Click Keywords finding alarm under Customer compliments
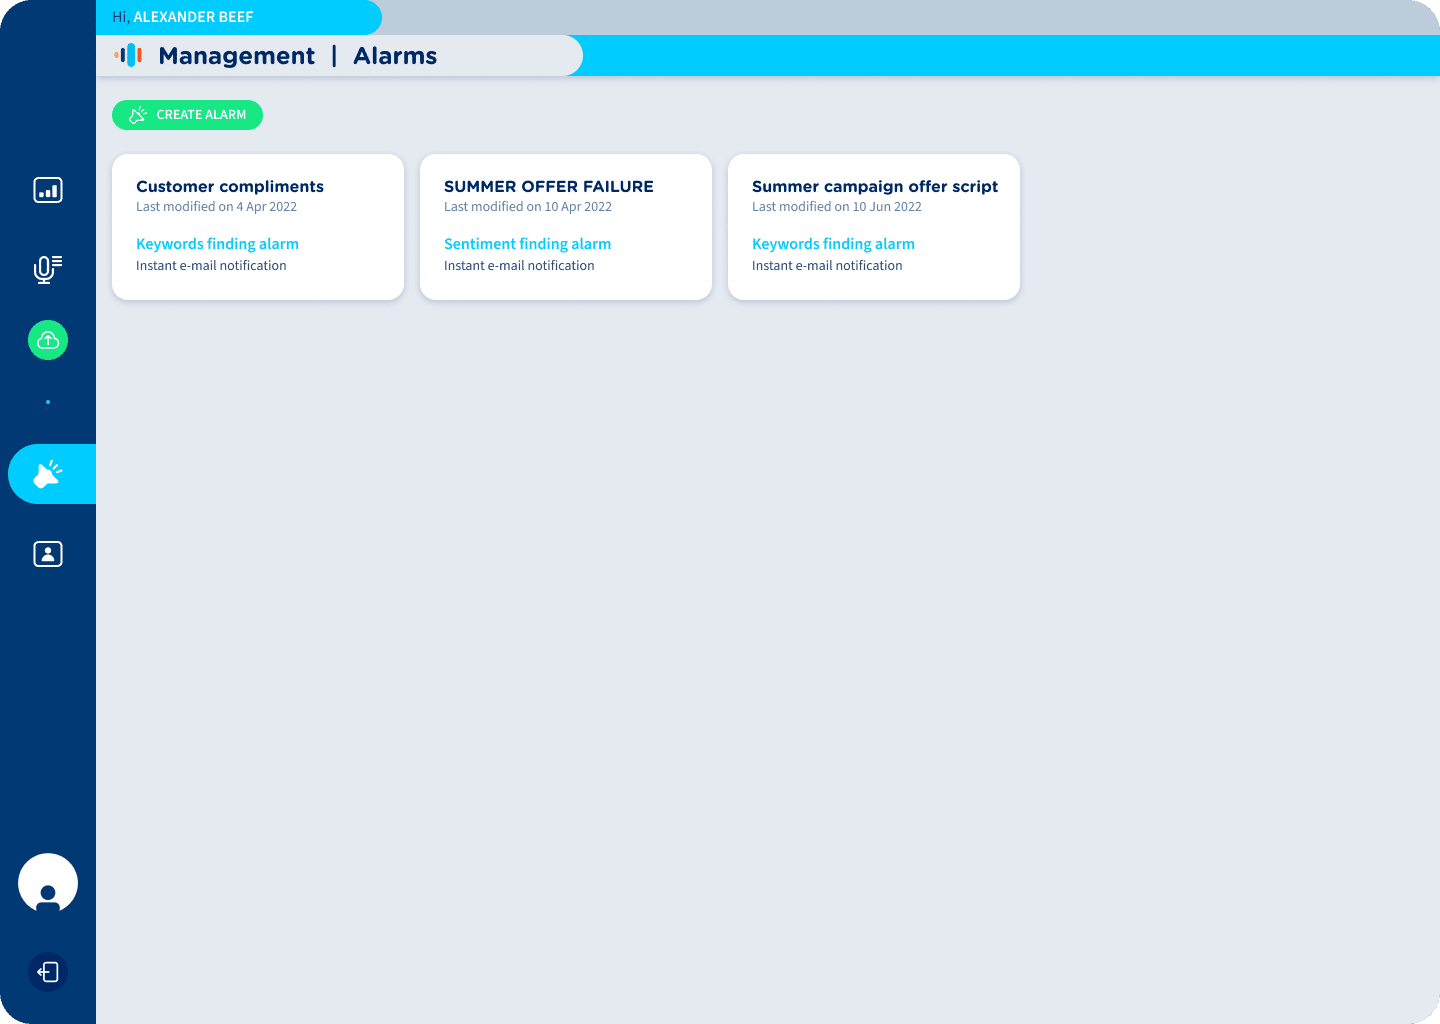This screenshot has height=1024, width=1440. tap(217, 244)
